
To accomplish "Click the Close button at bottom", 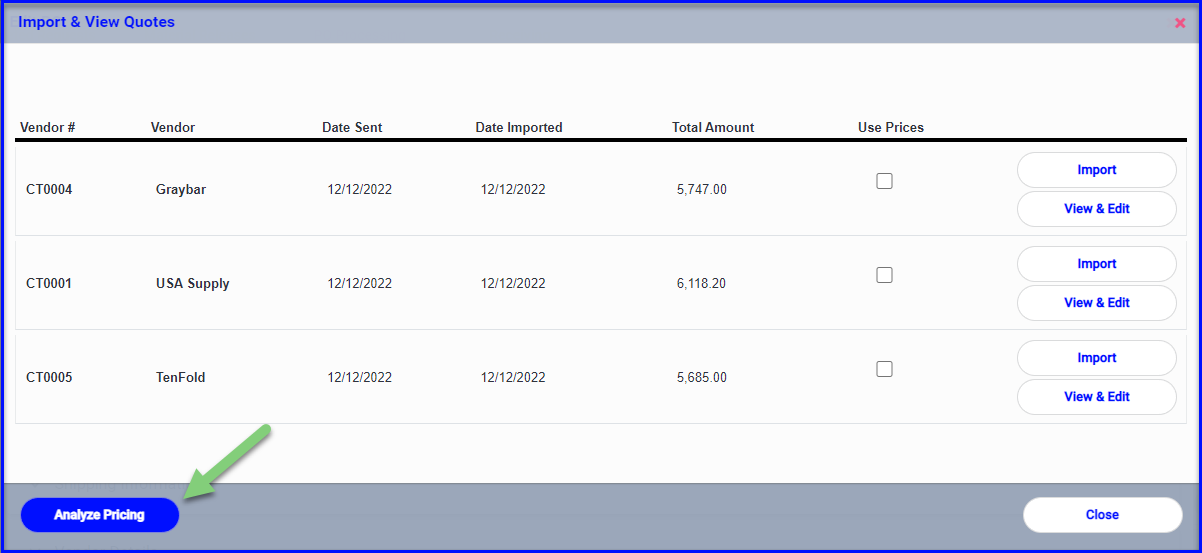I will point(1102,515).
